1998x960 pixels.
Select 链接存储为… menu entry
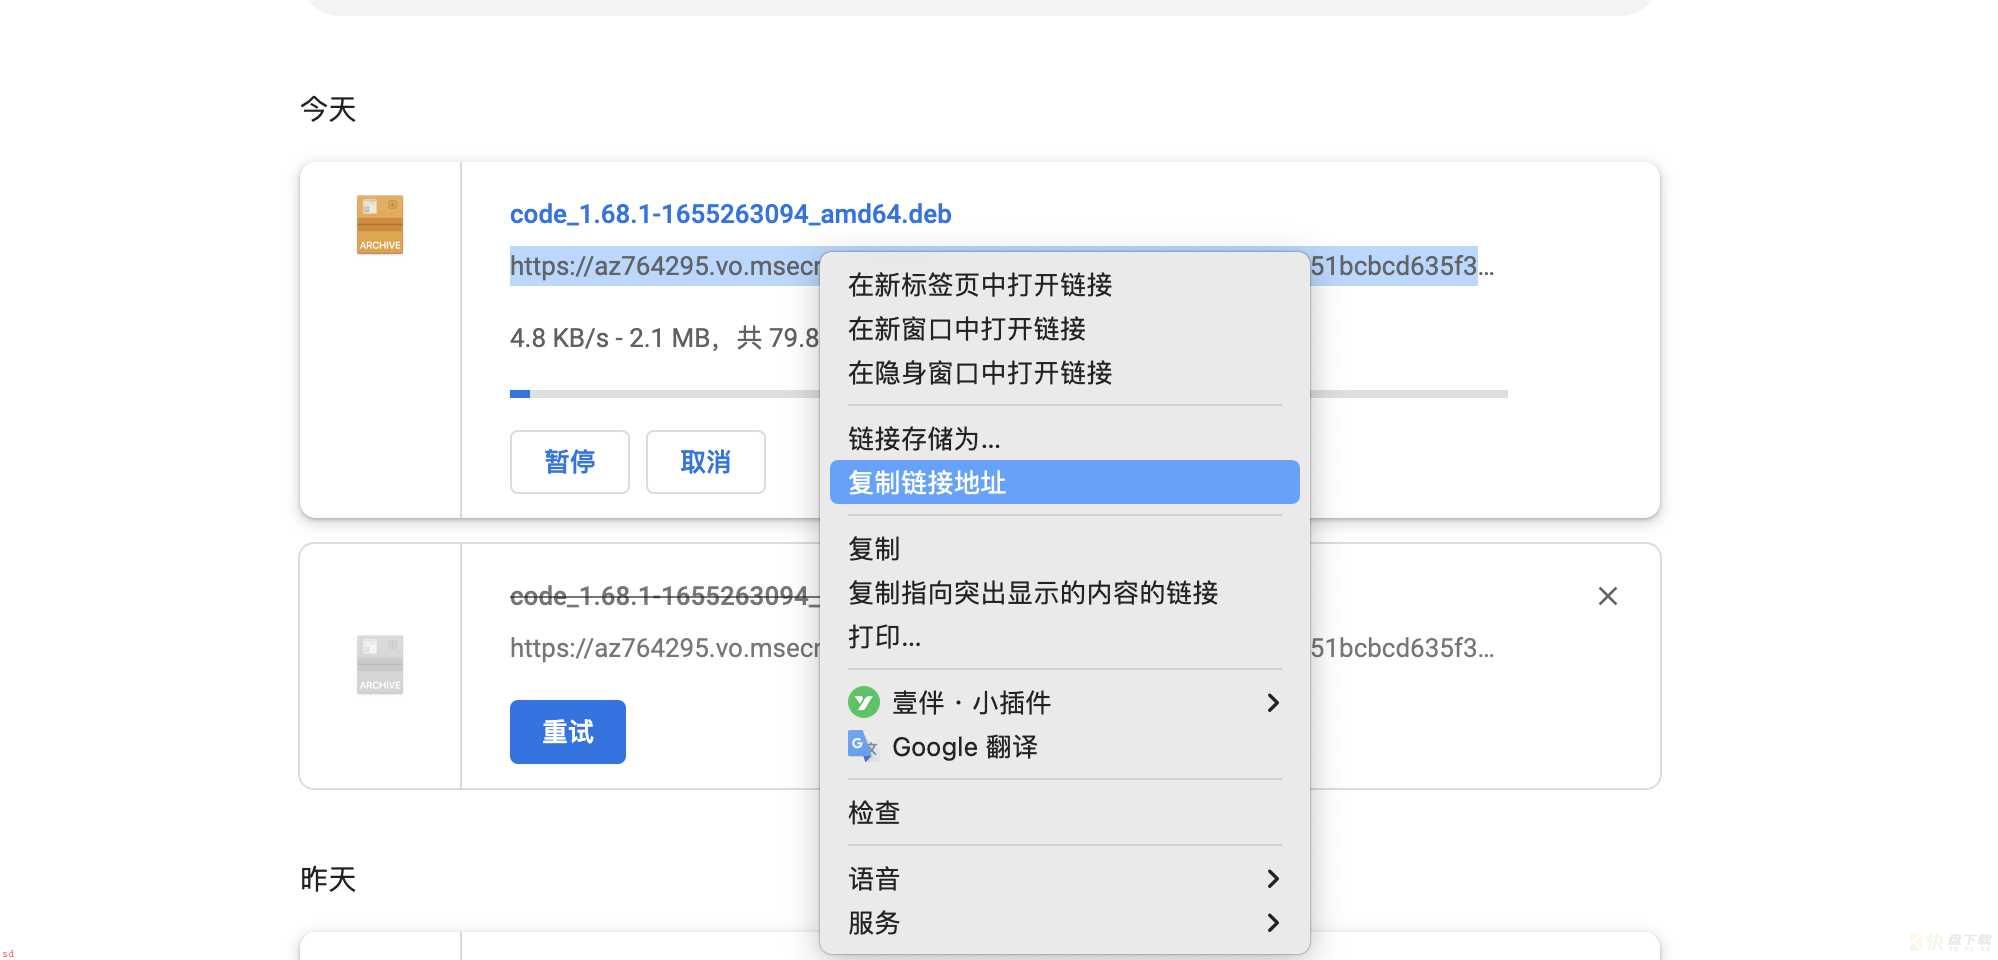click(x=1064, y=438)
